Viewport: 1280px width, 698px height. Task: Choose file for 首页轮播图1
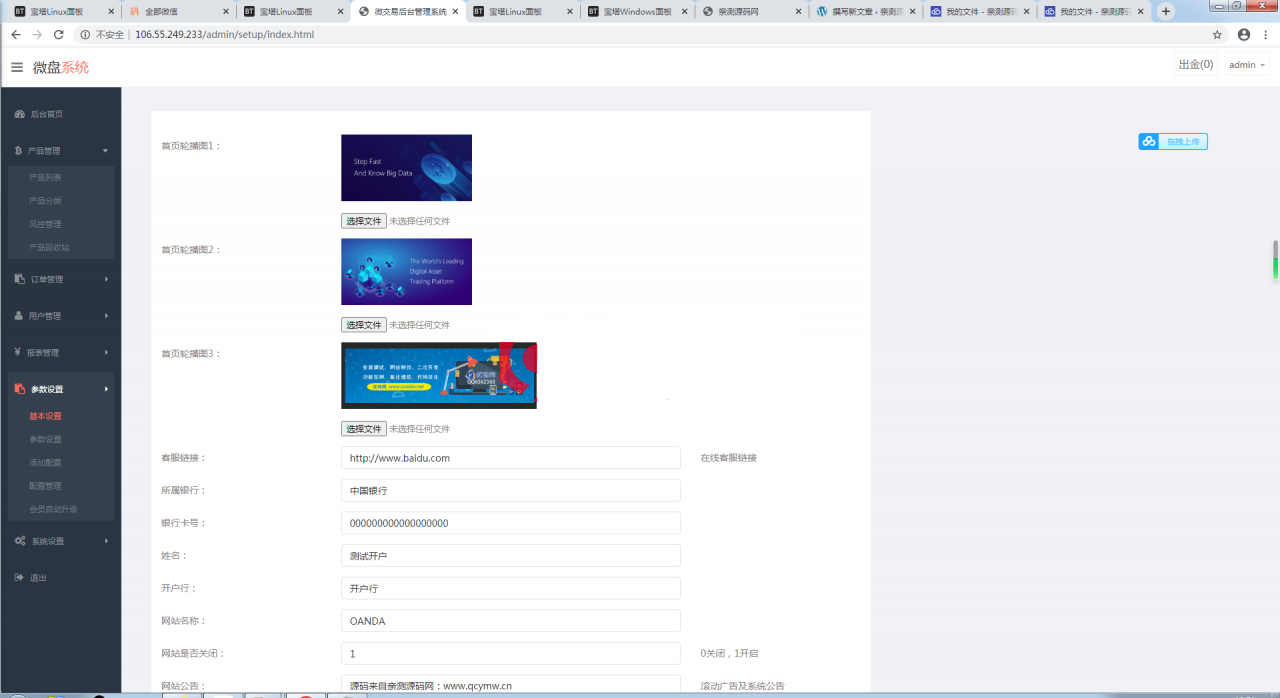pos(363,221)
